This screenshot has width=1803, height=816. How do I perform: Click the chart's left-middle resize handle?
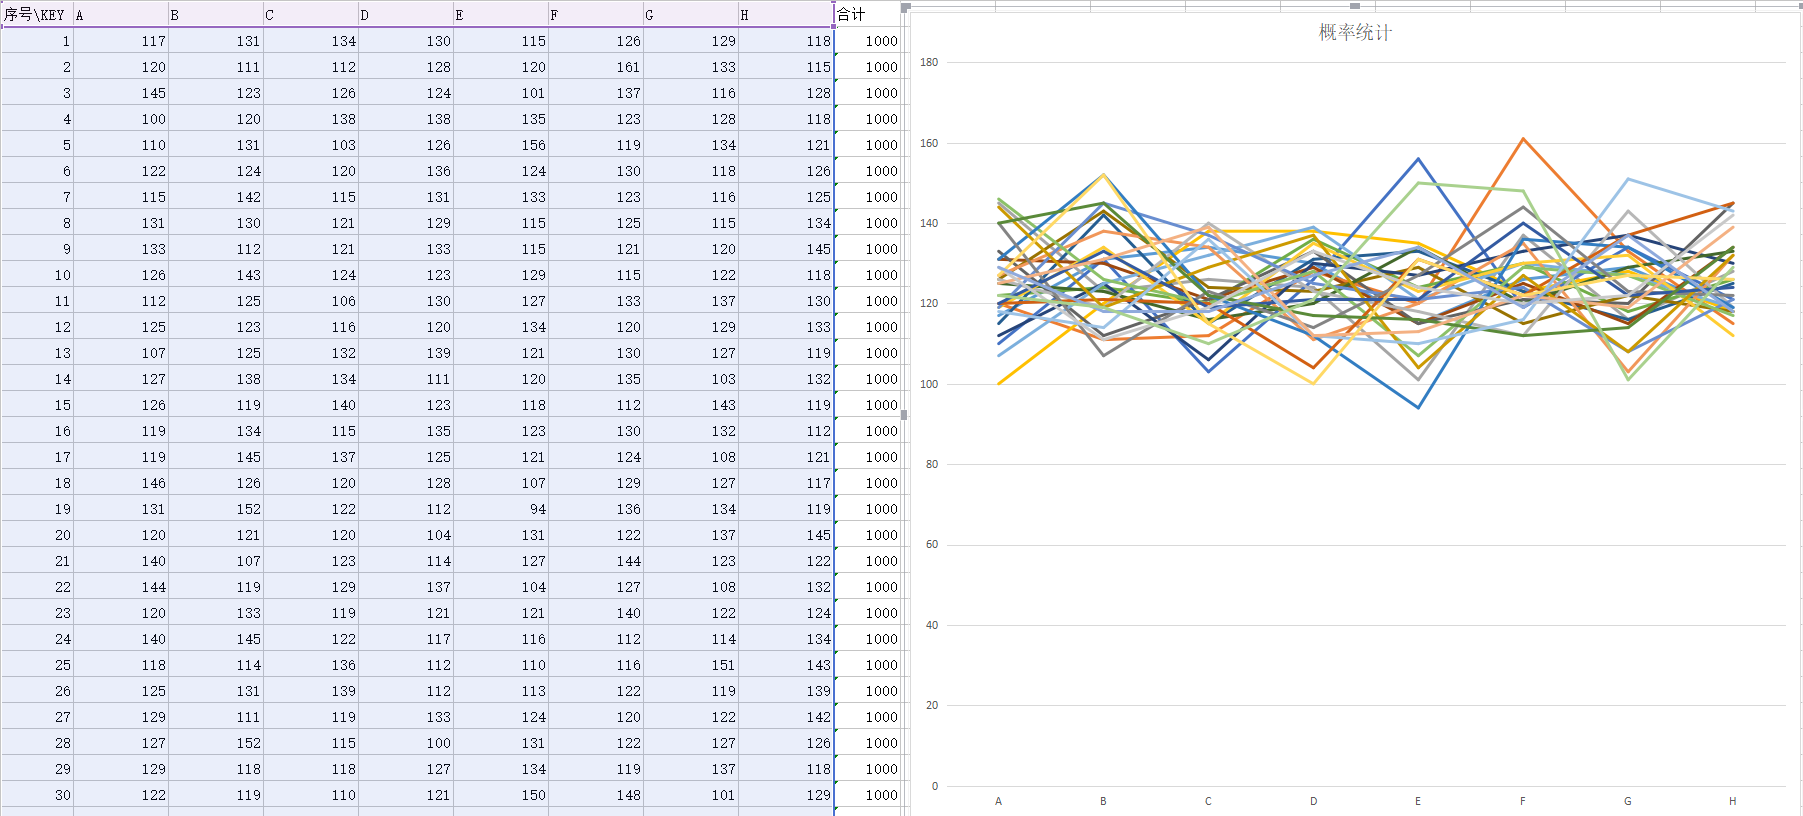904,414
